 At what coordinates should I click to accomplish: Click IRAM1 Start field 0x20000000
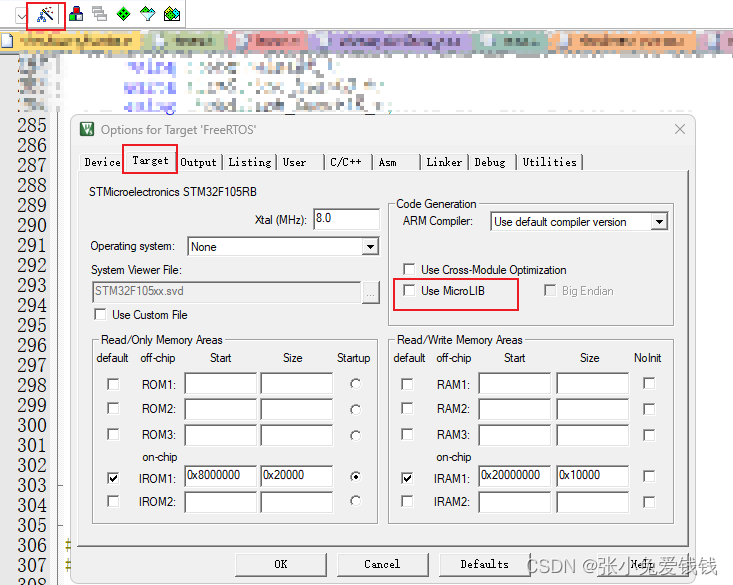coord(515,476)
